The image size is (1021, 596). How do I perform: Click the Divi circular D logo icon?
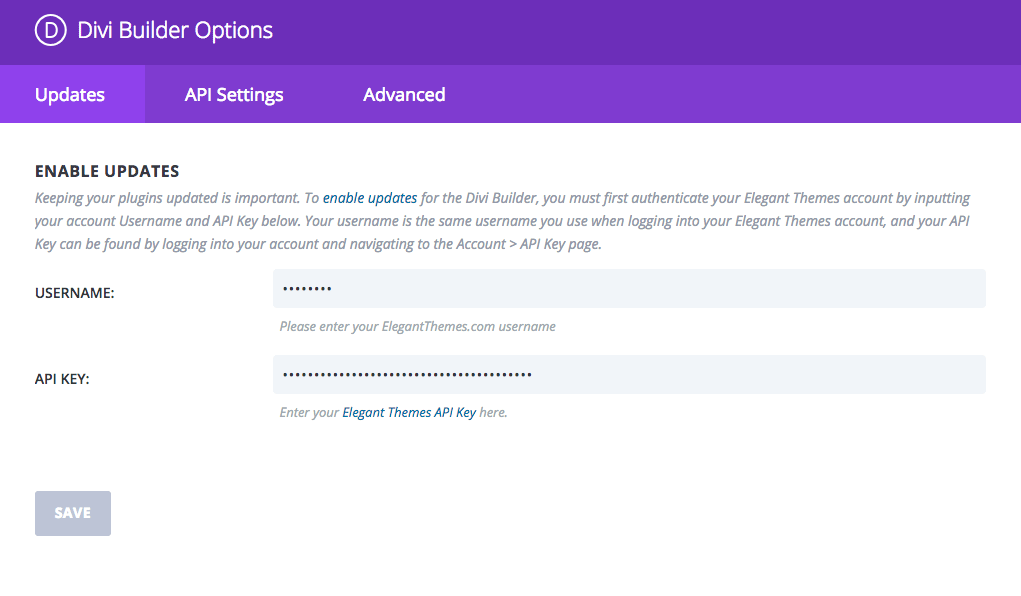click(x=51, y=30)
